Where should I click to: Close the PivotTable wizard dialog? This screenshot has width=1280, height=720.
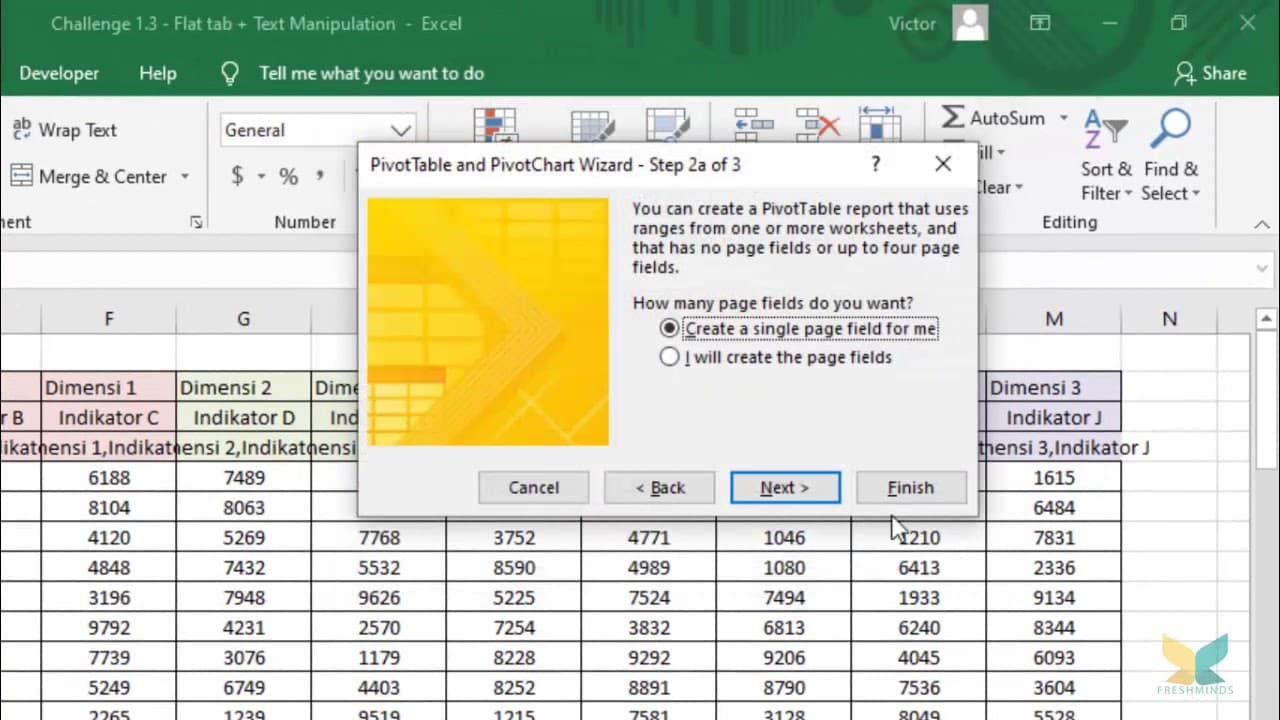click(943, 164)
